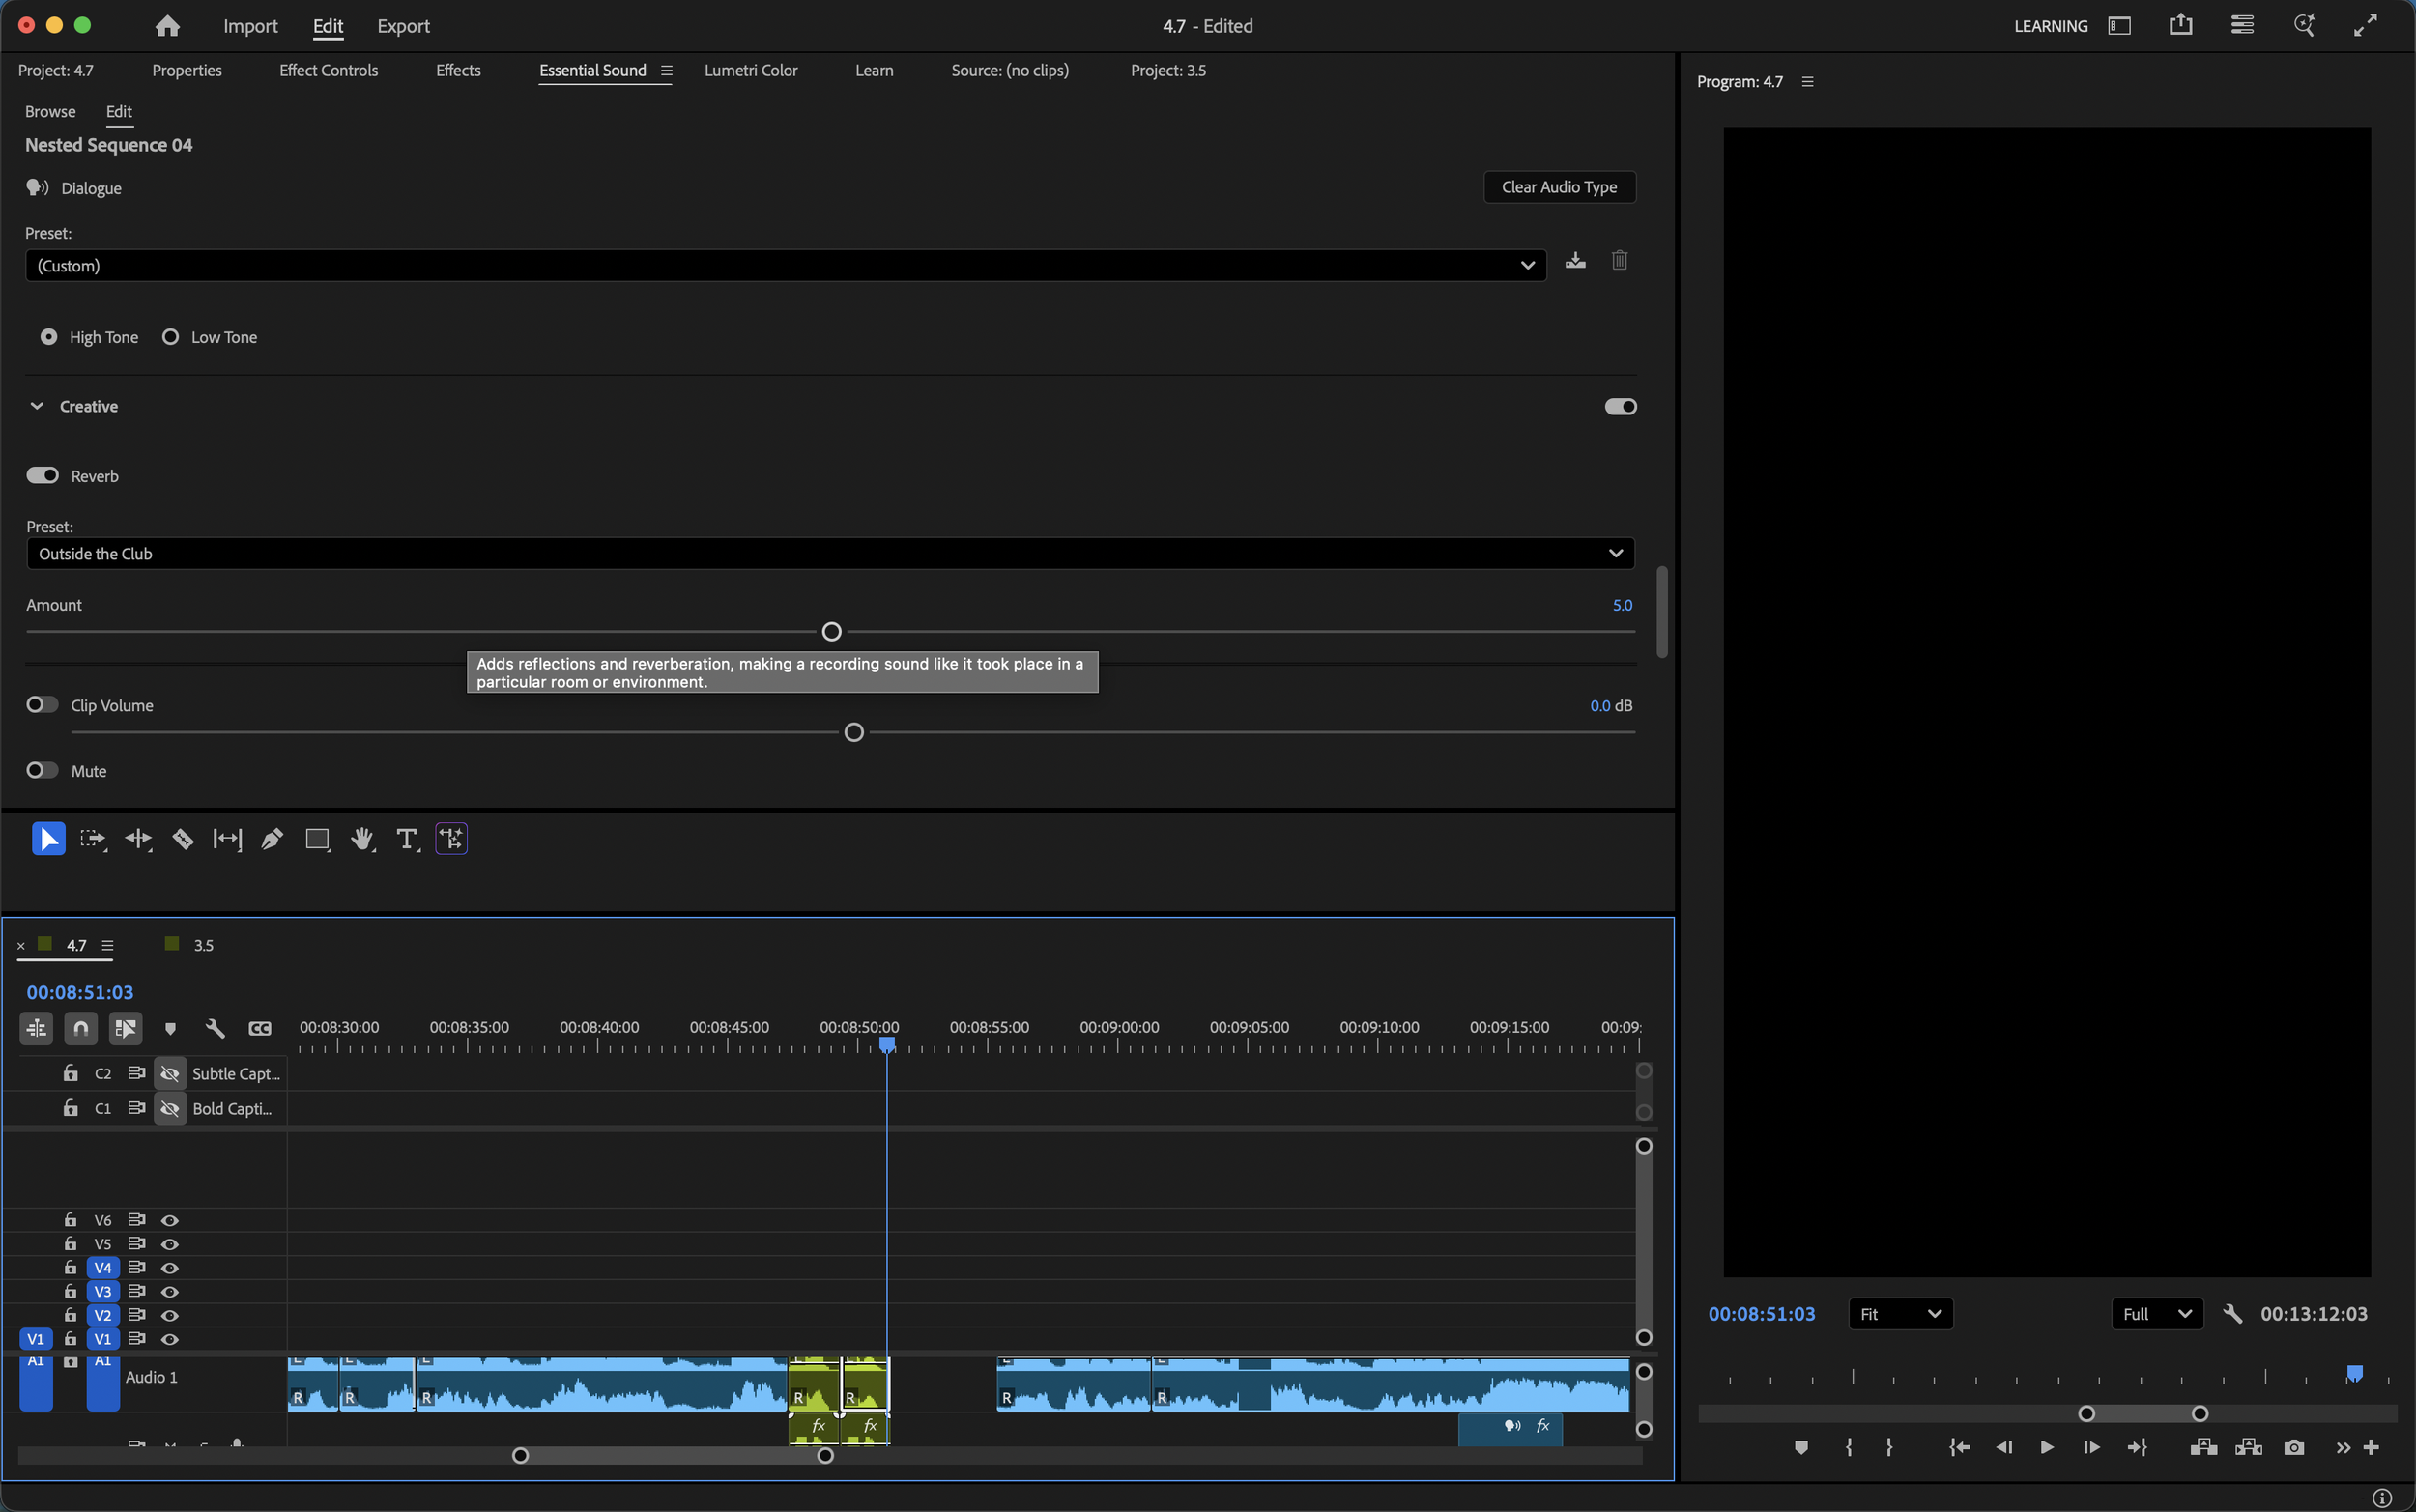2416x1512 pixels.
Task: Click the Clear Audio Type button
Action: click(1558, 187)
